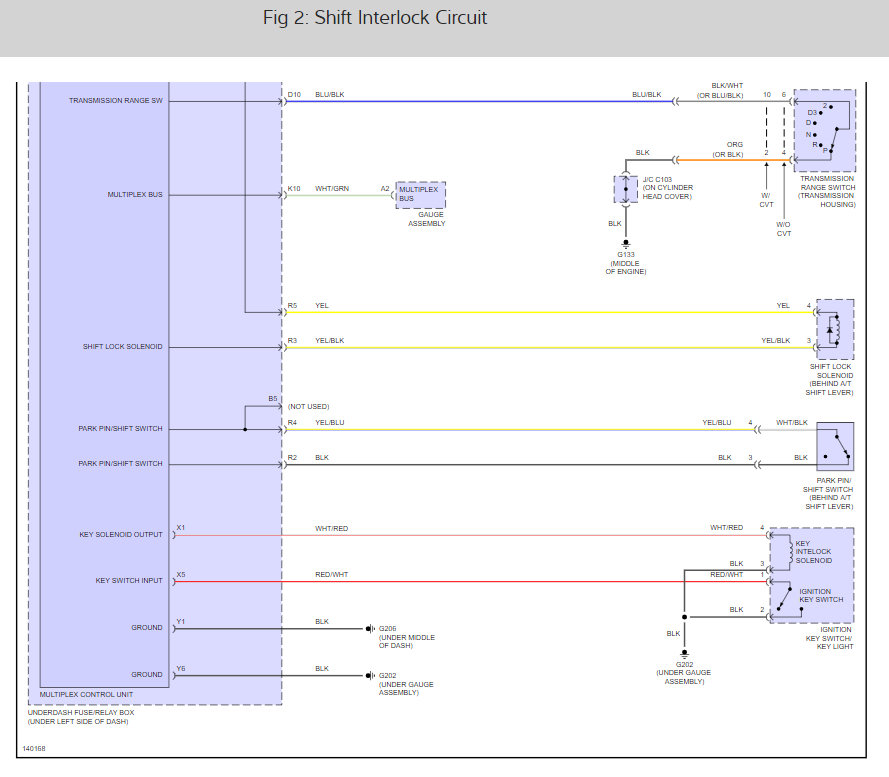
Task: Click the R2 connector pin label
Action: pos(292,457)
